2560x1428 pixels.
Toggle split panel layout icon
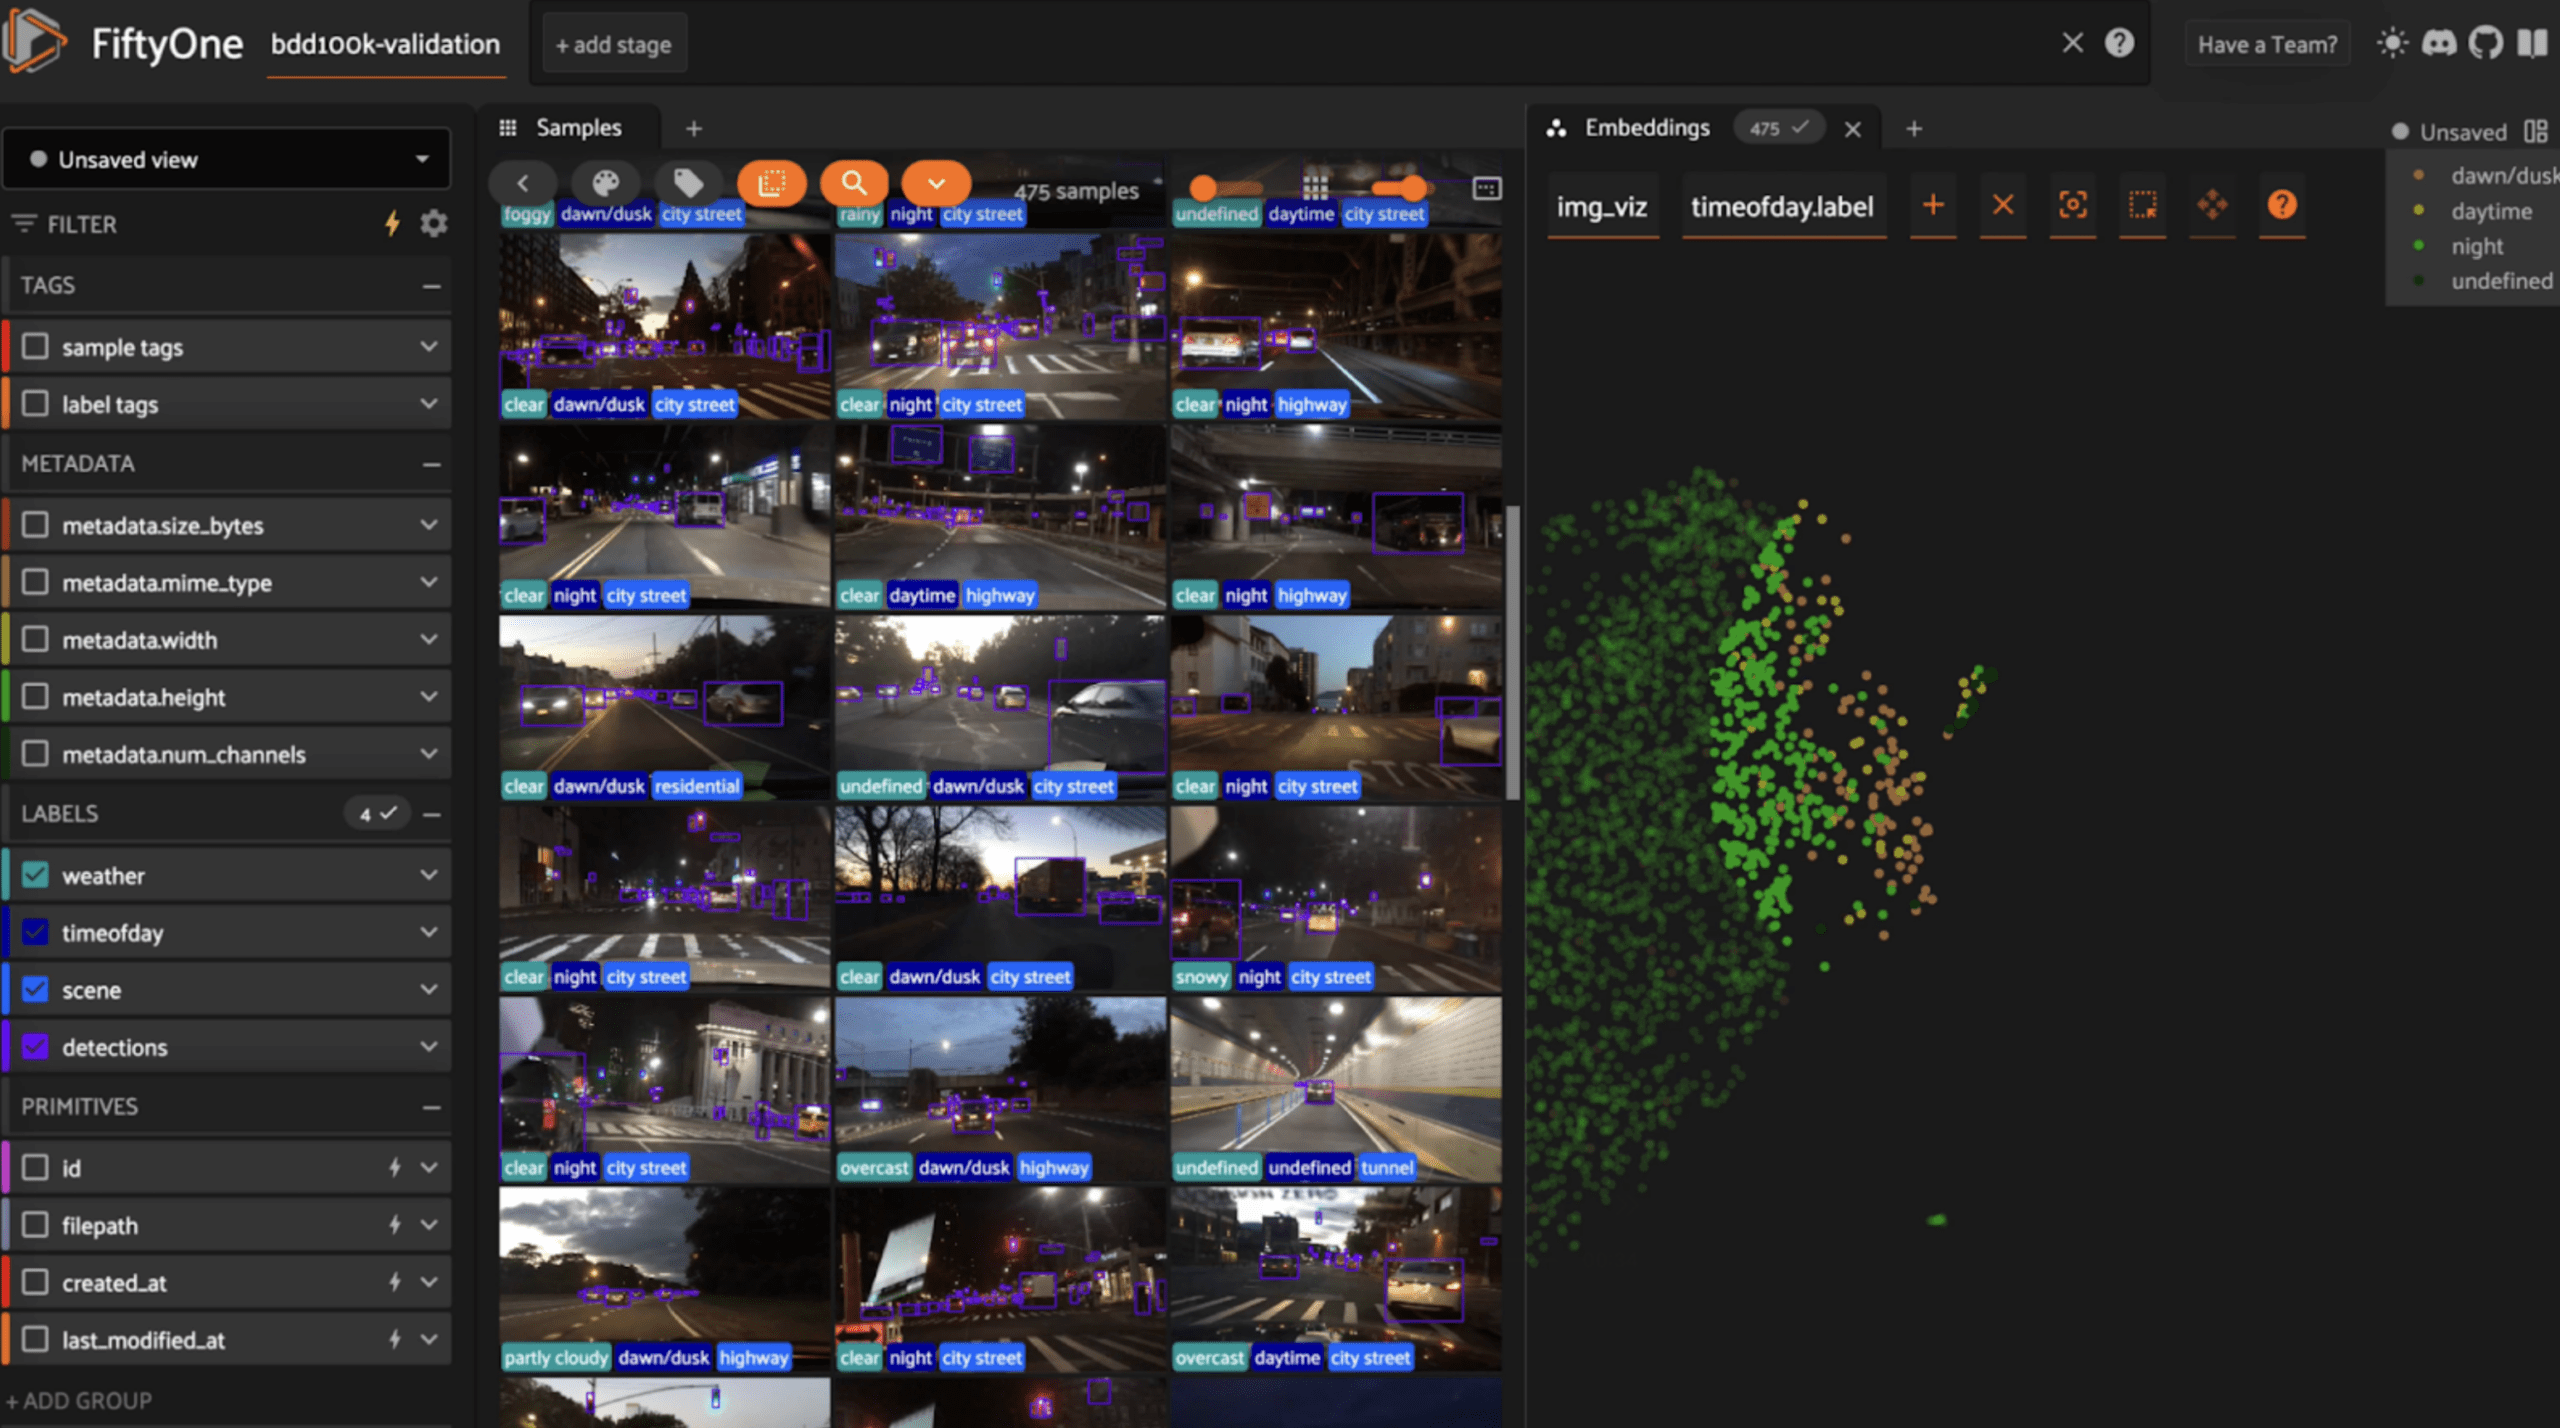[2535, 131]
